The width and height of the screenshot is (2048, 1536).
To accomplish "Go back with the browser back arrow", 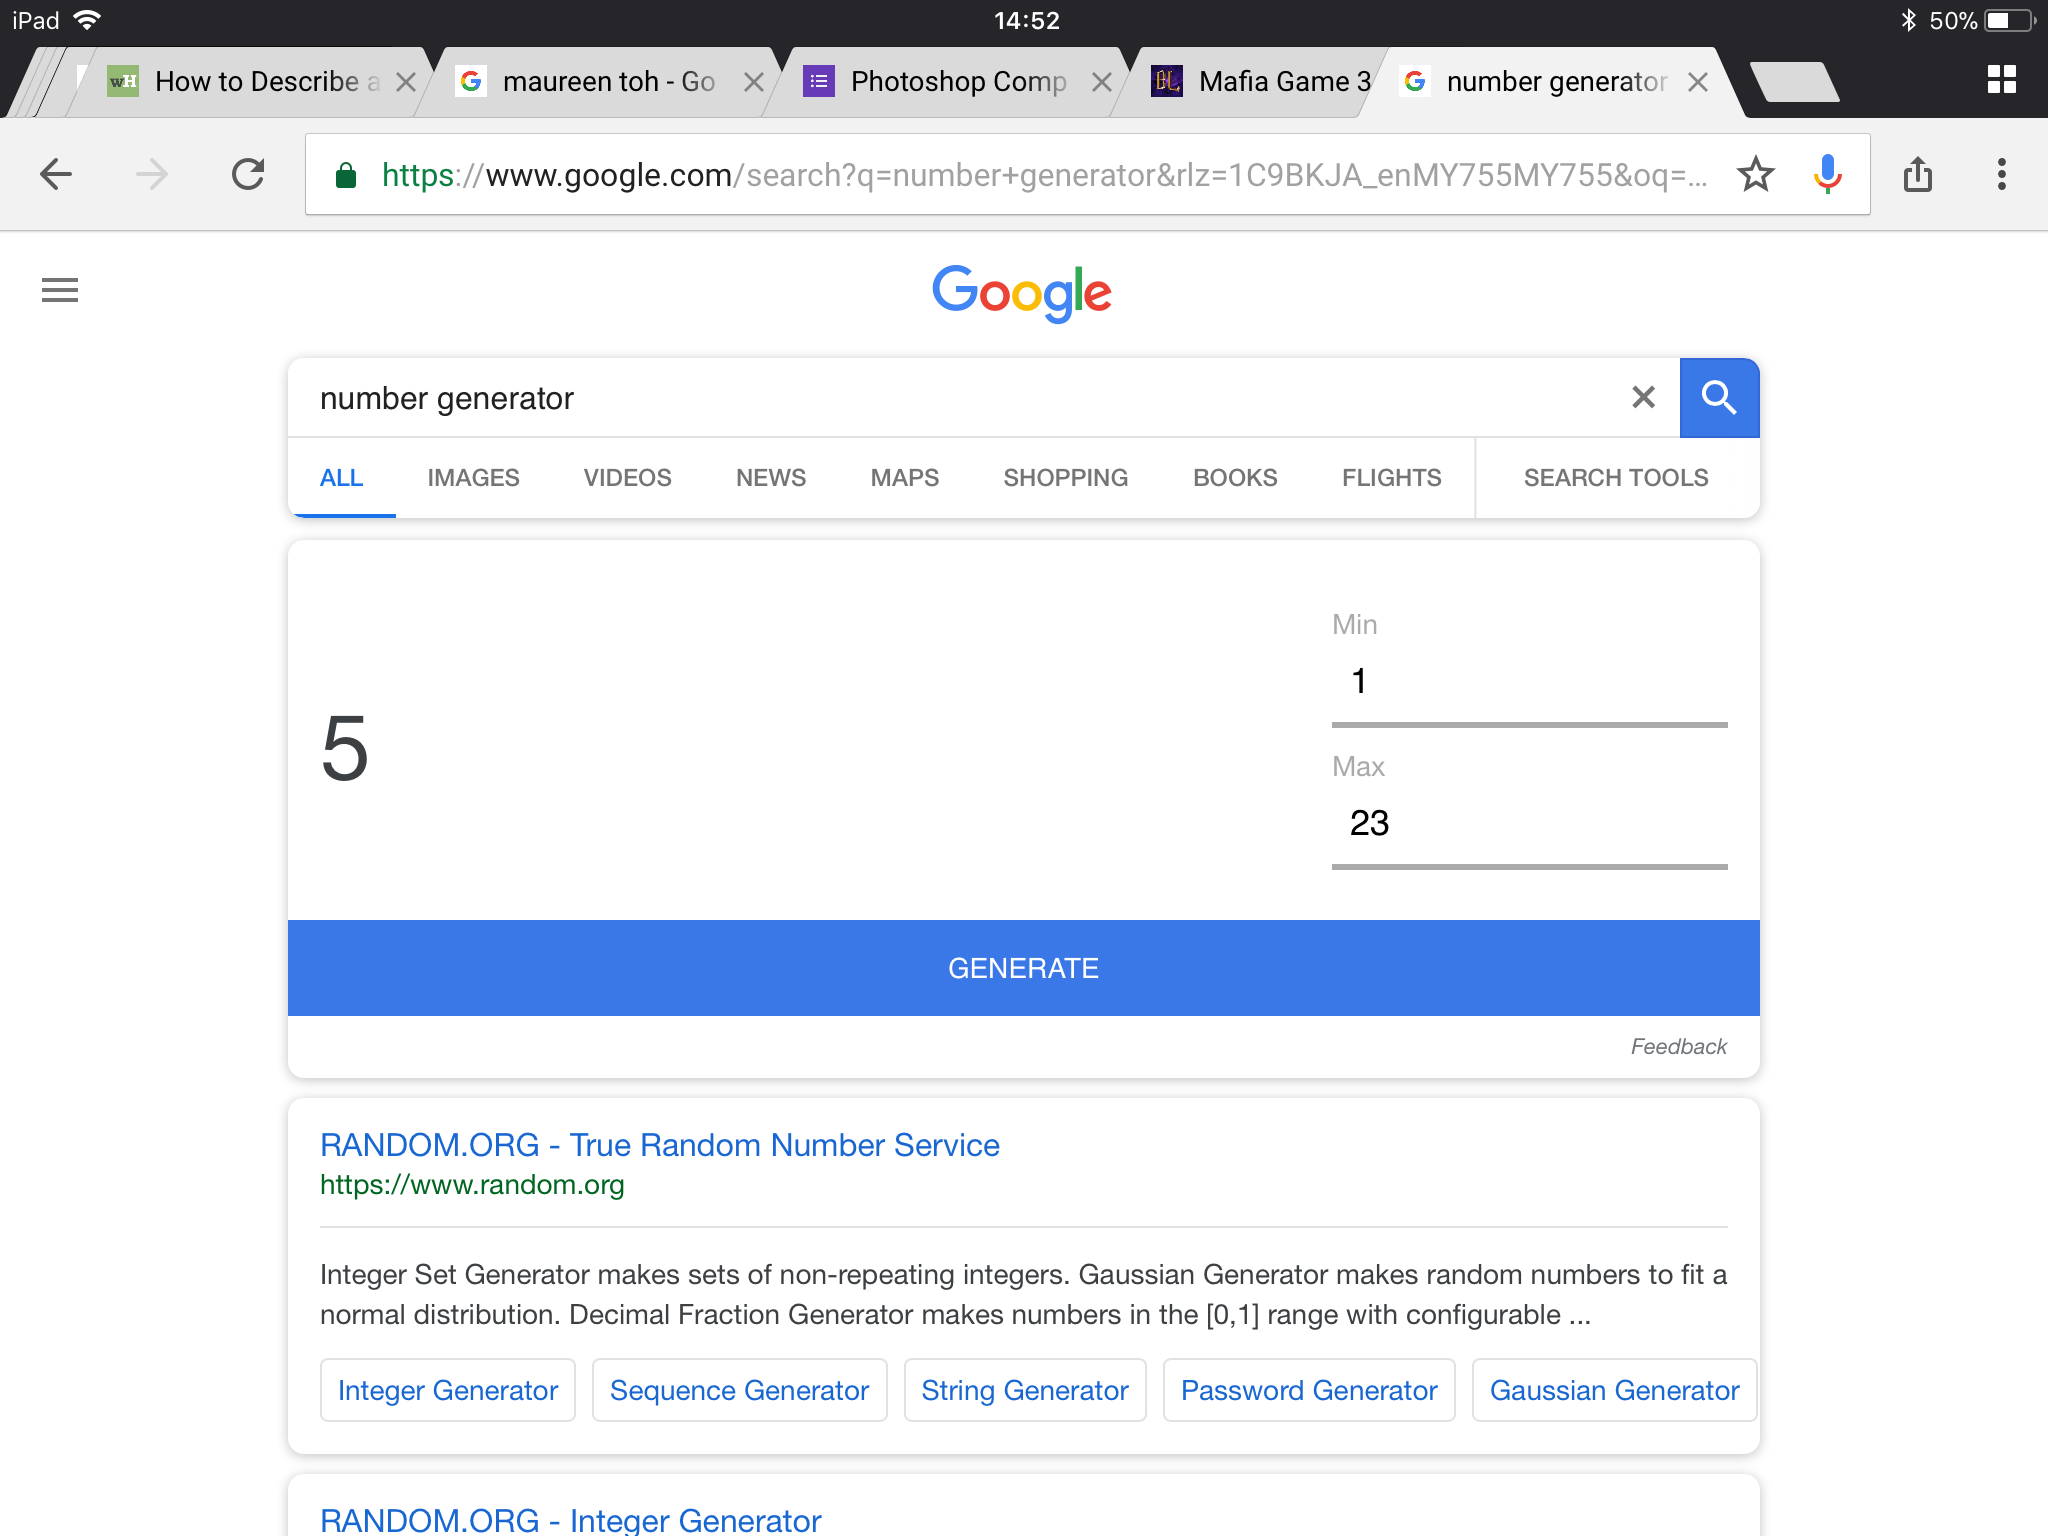I will (x=56, y=175).
